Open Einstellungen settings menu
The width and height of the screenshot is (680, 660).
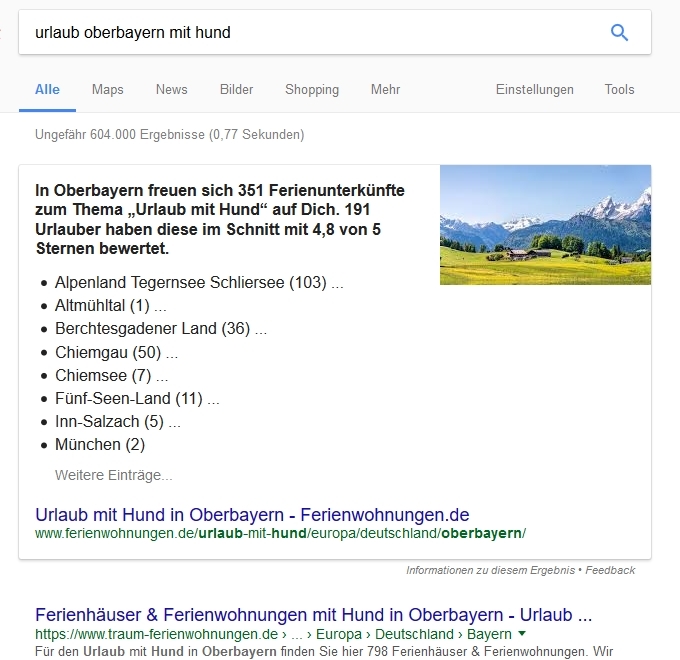coord(535,90)
